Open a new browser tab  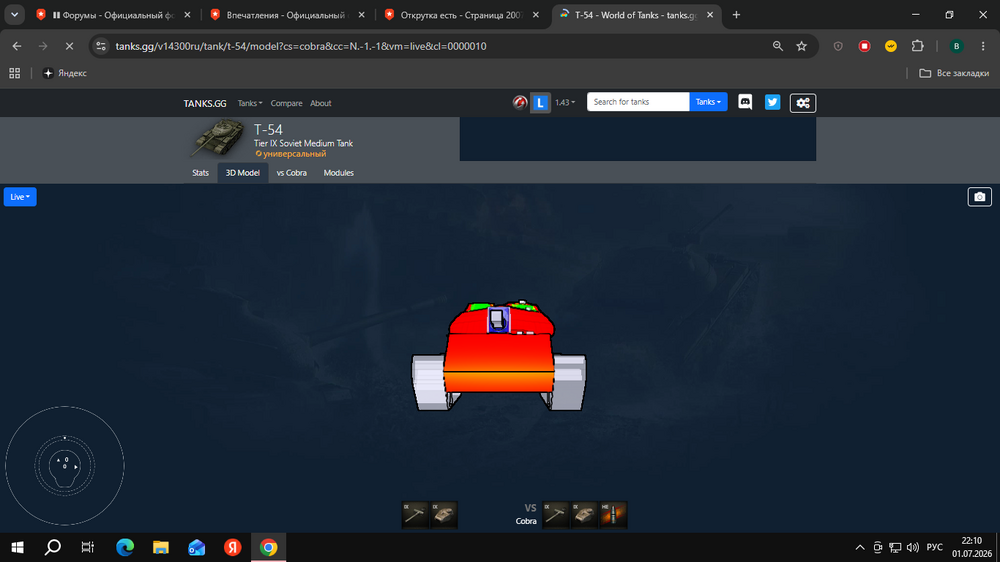point(736,15)
